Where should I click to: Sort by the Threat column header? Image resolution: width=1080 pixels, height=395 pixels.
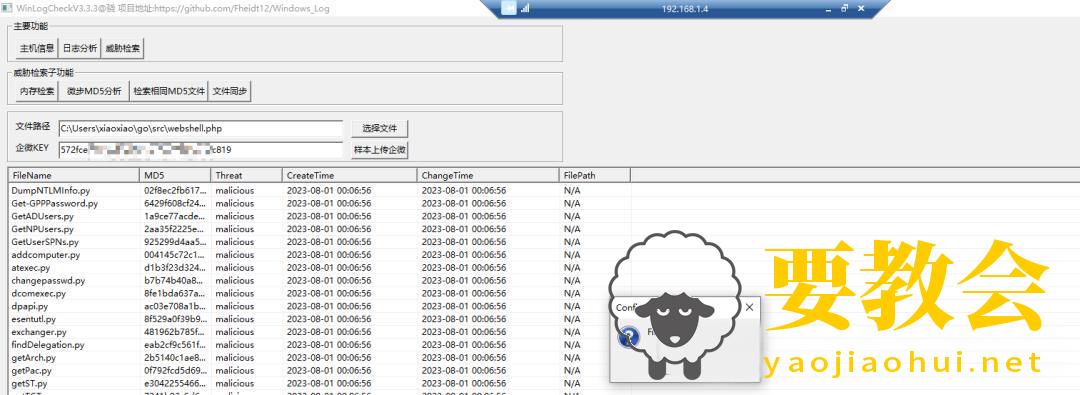point(247,175)
